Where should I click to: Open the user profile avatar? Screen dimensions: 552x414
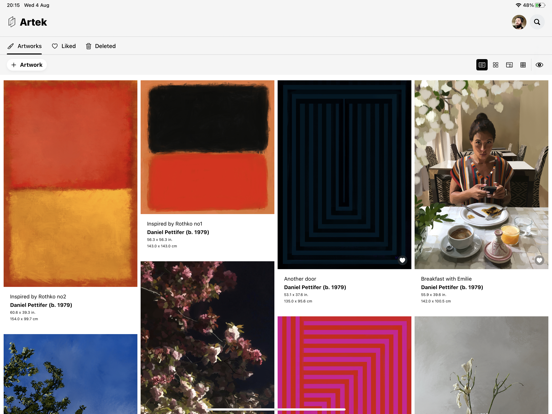pos(519,22)
